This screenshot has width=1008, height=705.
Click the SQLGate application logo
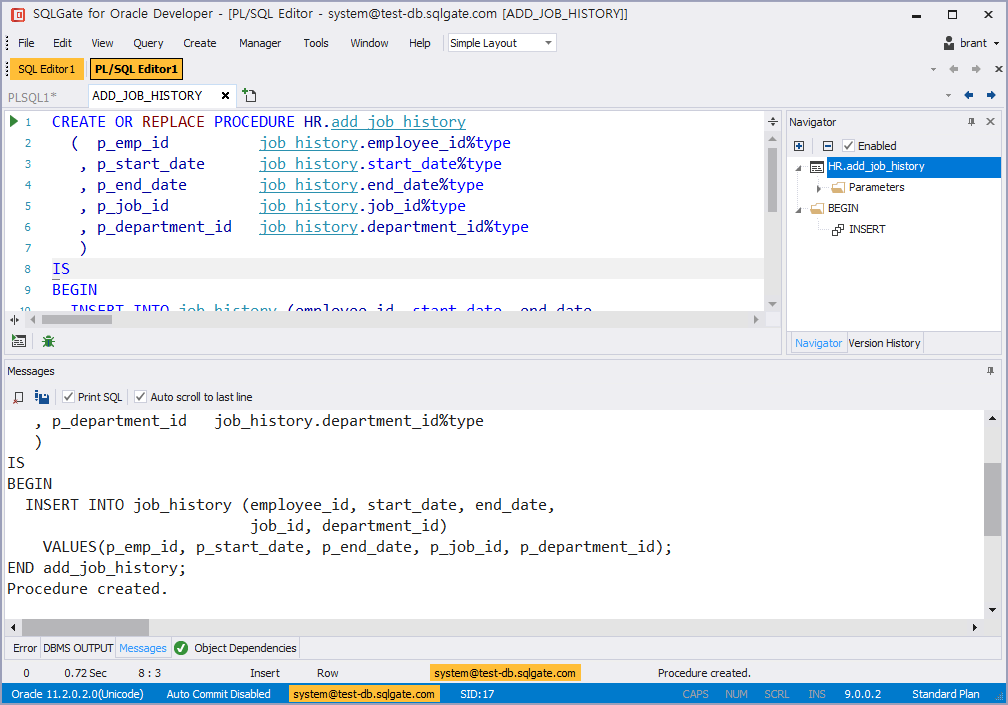18,14
